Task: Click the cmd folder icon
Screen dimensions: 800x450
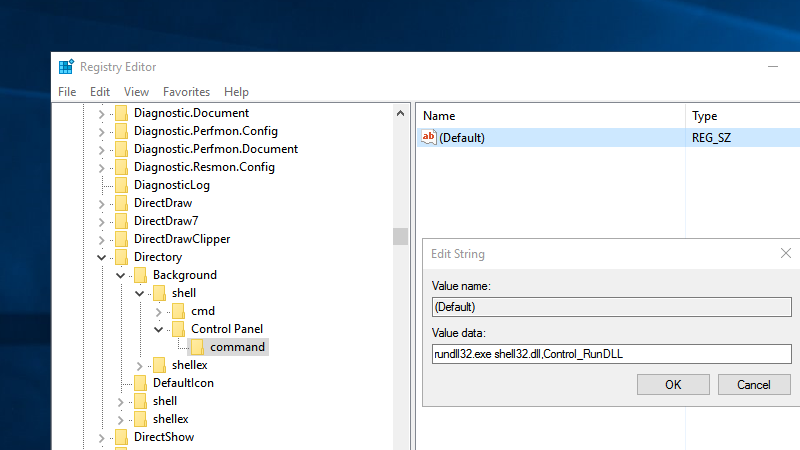Action: pos(179,311)
